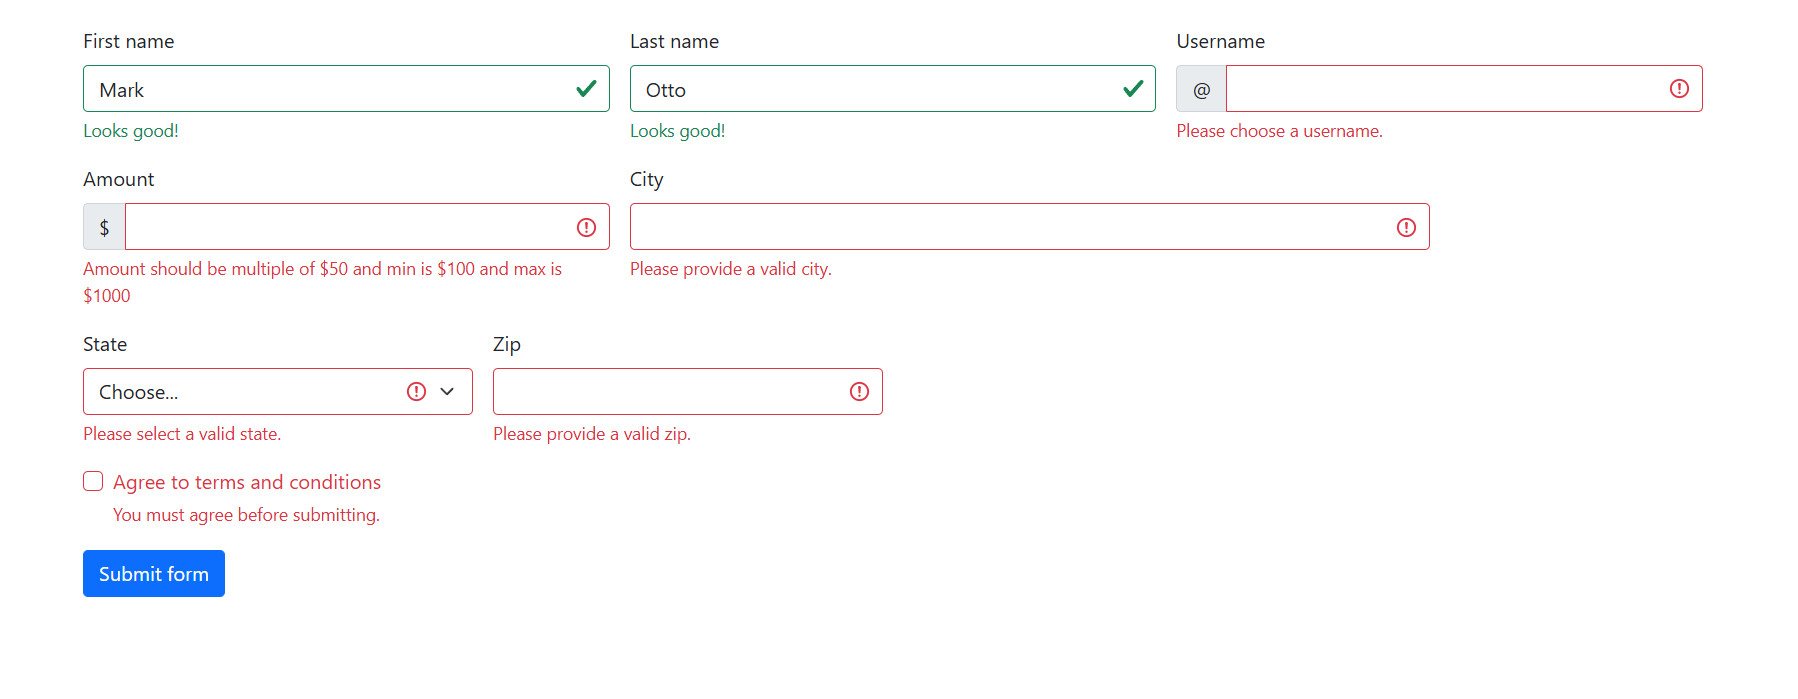The height and width of the screenshot is (699, 1798).
Task: Click the error icon in Zip field
Action: (859, 392)
